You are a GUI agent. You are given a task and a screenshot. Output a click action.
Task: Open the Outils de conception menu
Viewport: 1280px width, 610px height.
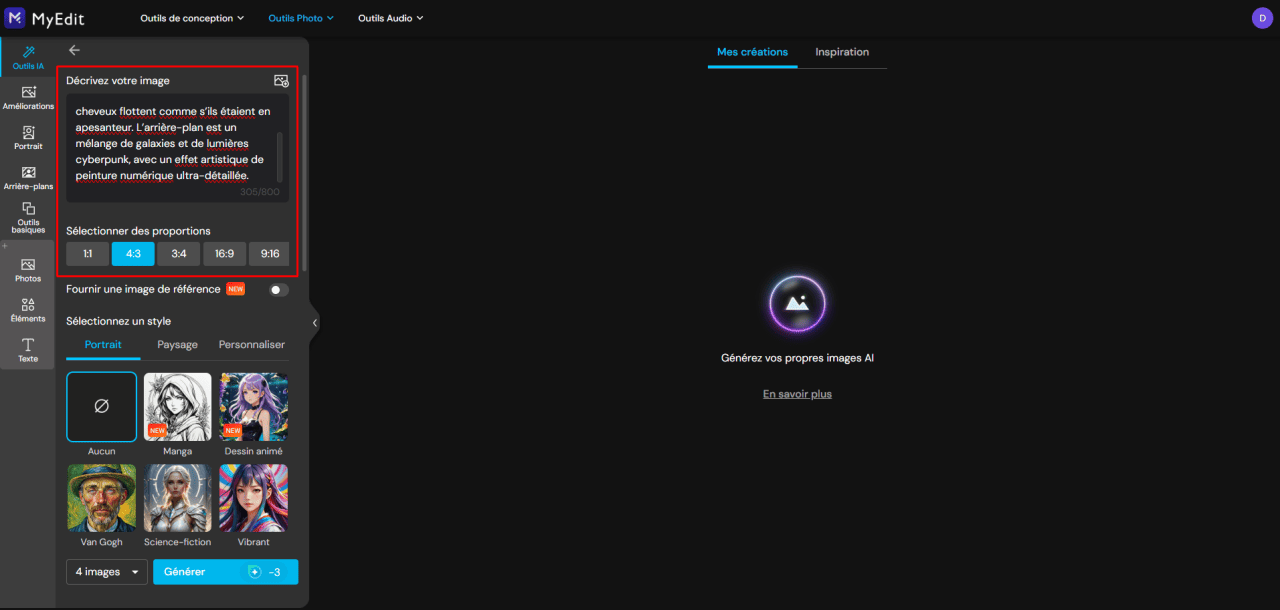192,18
